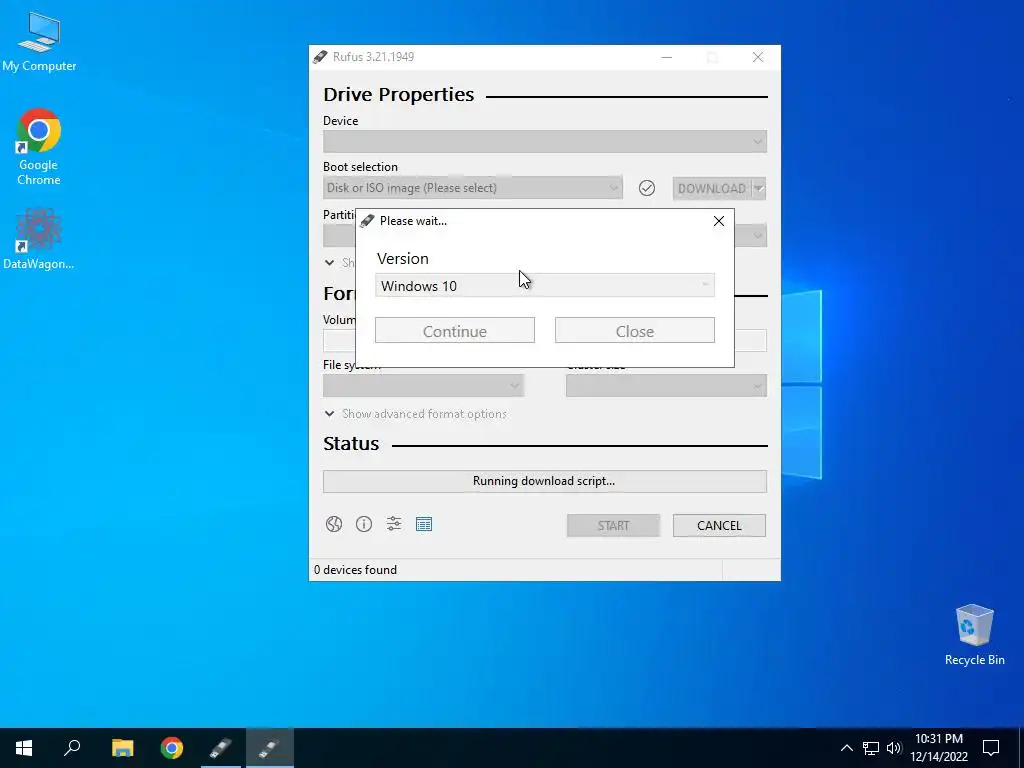Open Chrome from the taskbar
Screen dimensions: 1024x768
click(172, 748)
